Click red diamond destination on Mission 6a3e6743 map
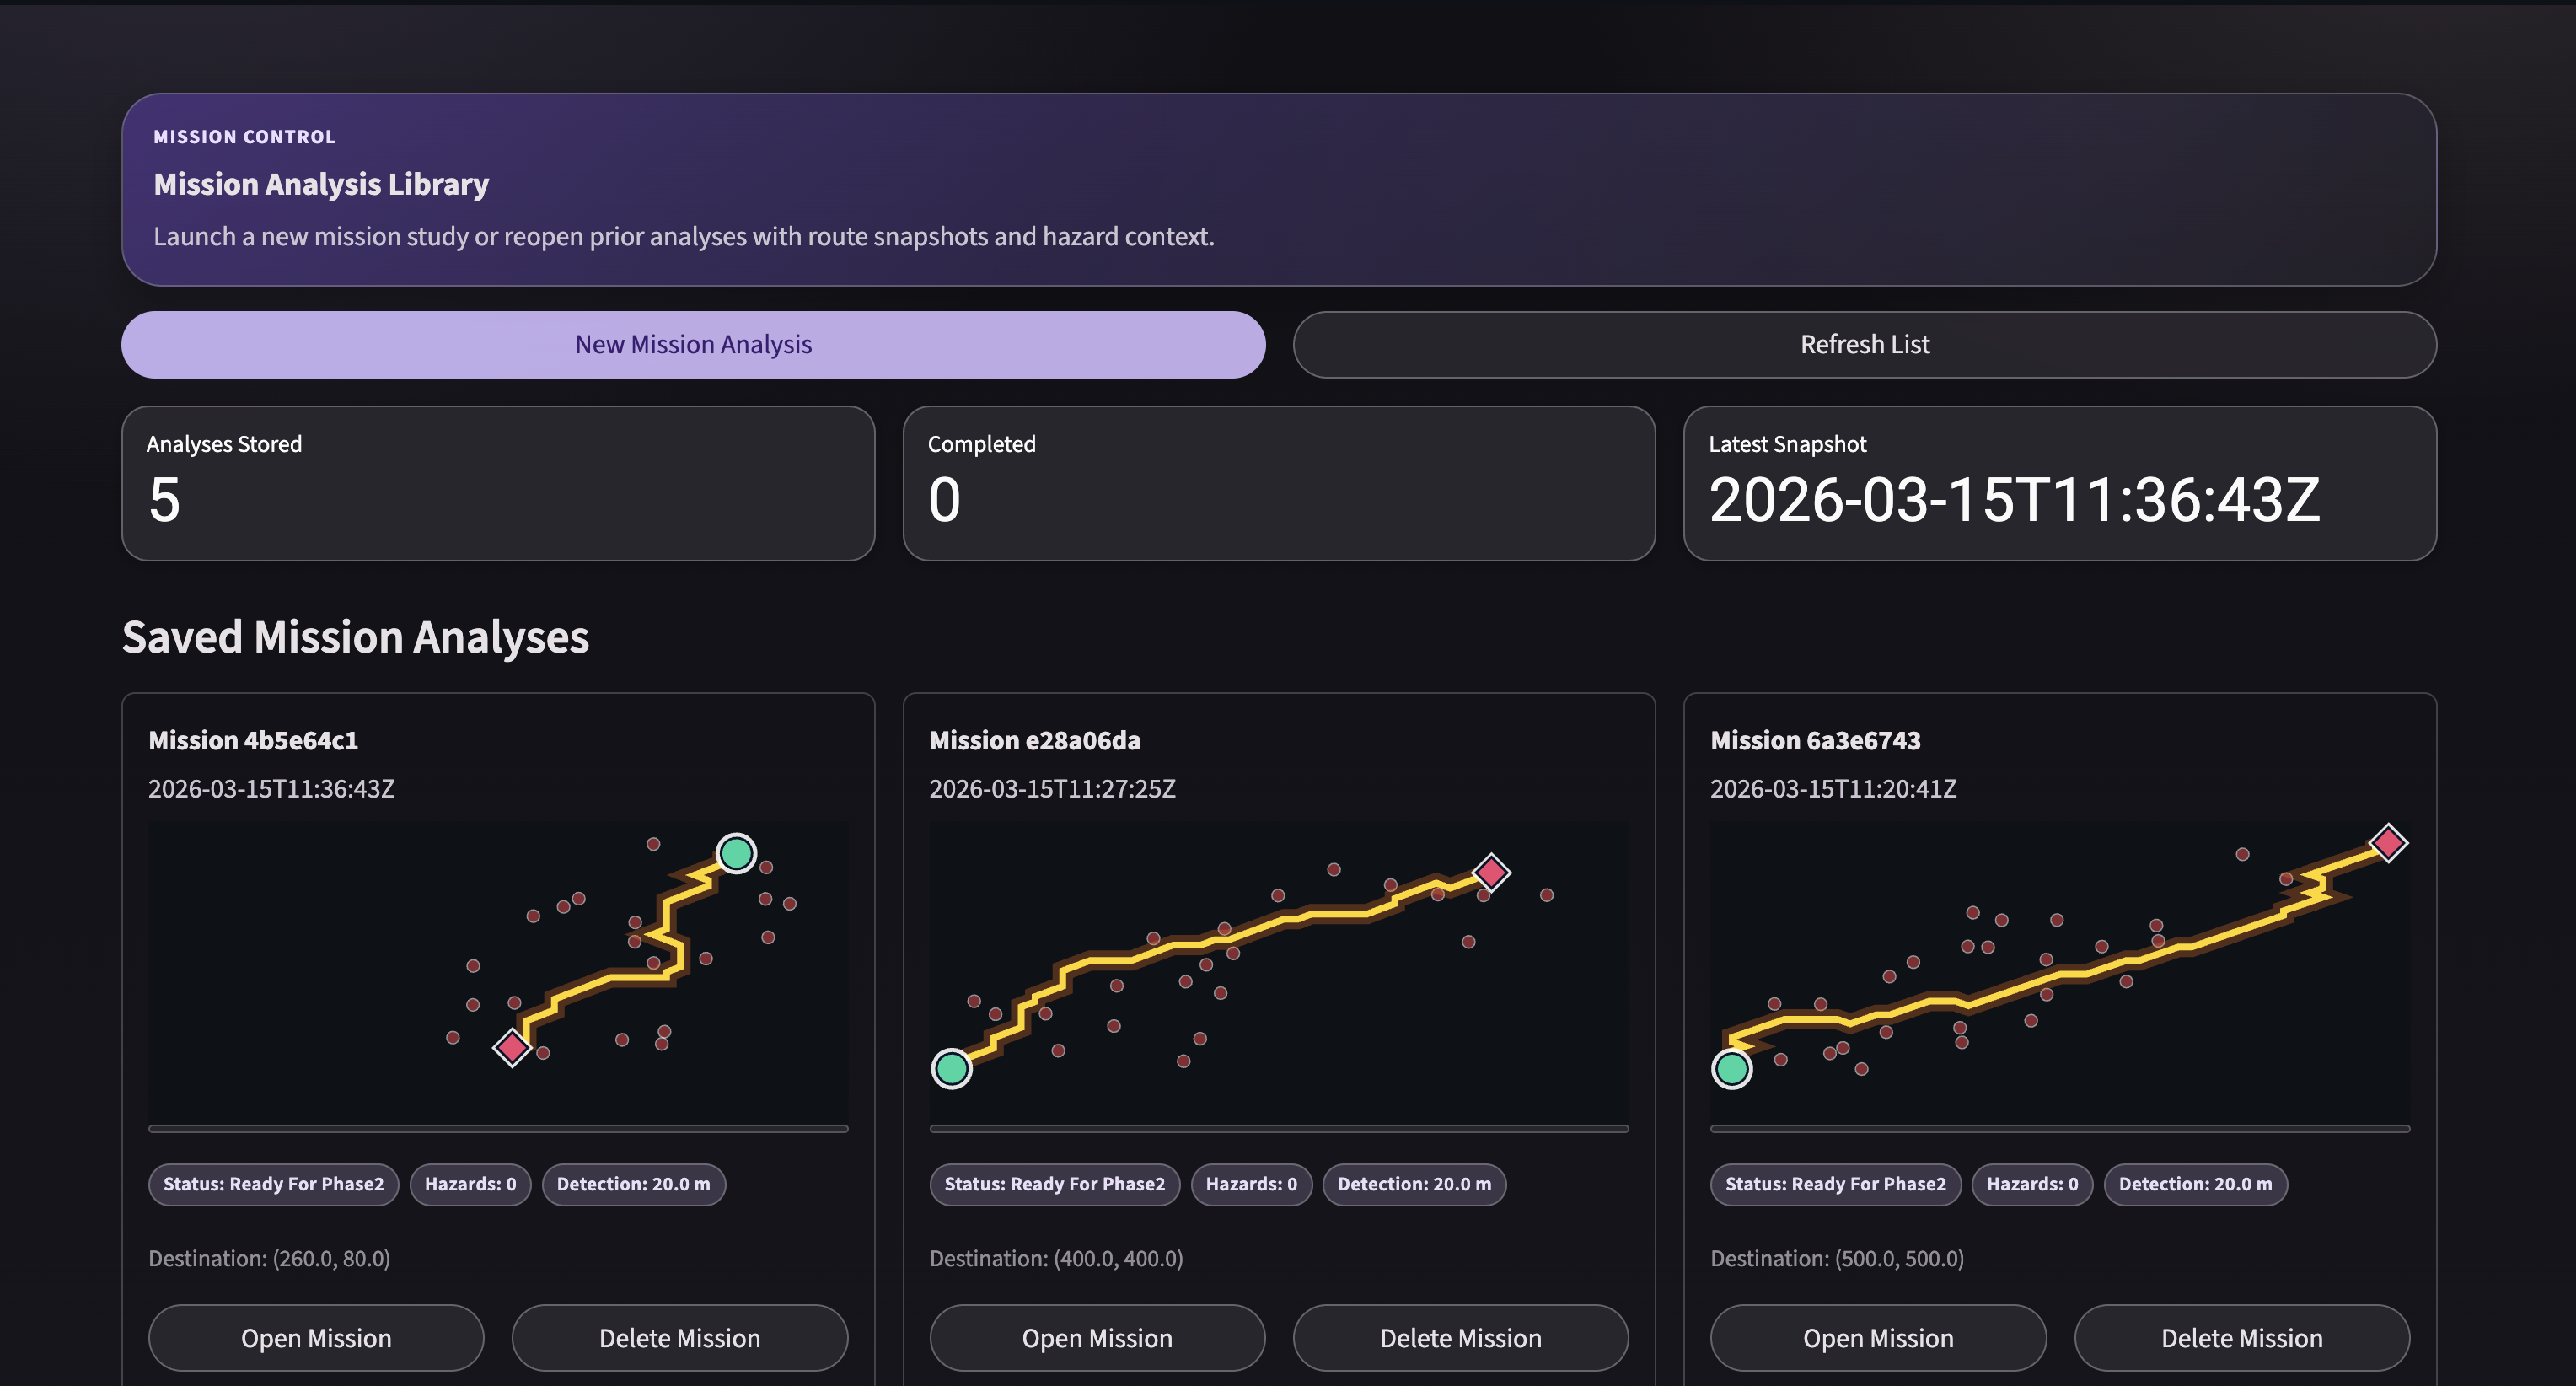Screen dimensions: 2576x1386 pyautogui.click(x=2388, y=843)
